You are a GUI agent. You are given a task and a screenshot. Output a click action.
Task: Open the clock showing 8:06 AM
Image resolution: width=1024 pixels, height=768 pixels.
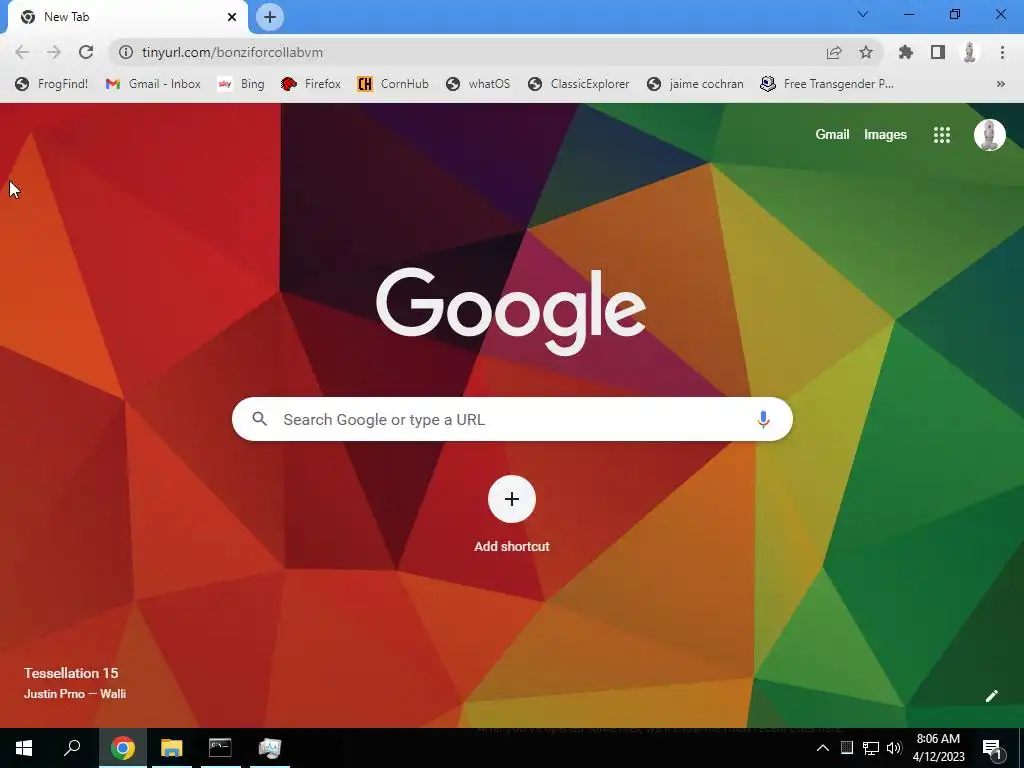click(x=938, y=748)
